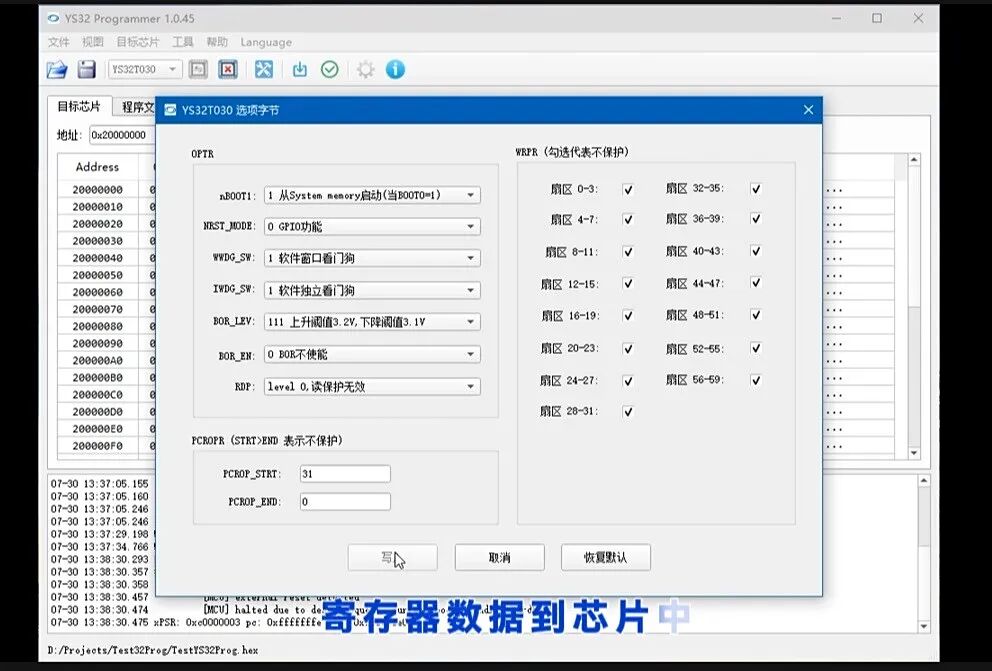
Task: Click the 写入 write button
Action: click(x=392, y=557)
